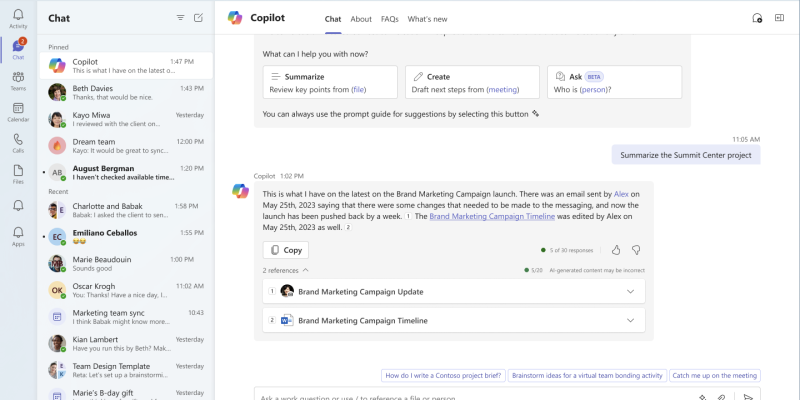Click the Create prompt card
The image size is (800, 400).
(x=472, y=82)
